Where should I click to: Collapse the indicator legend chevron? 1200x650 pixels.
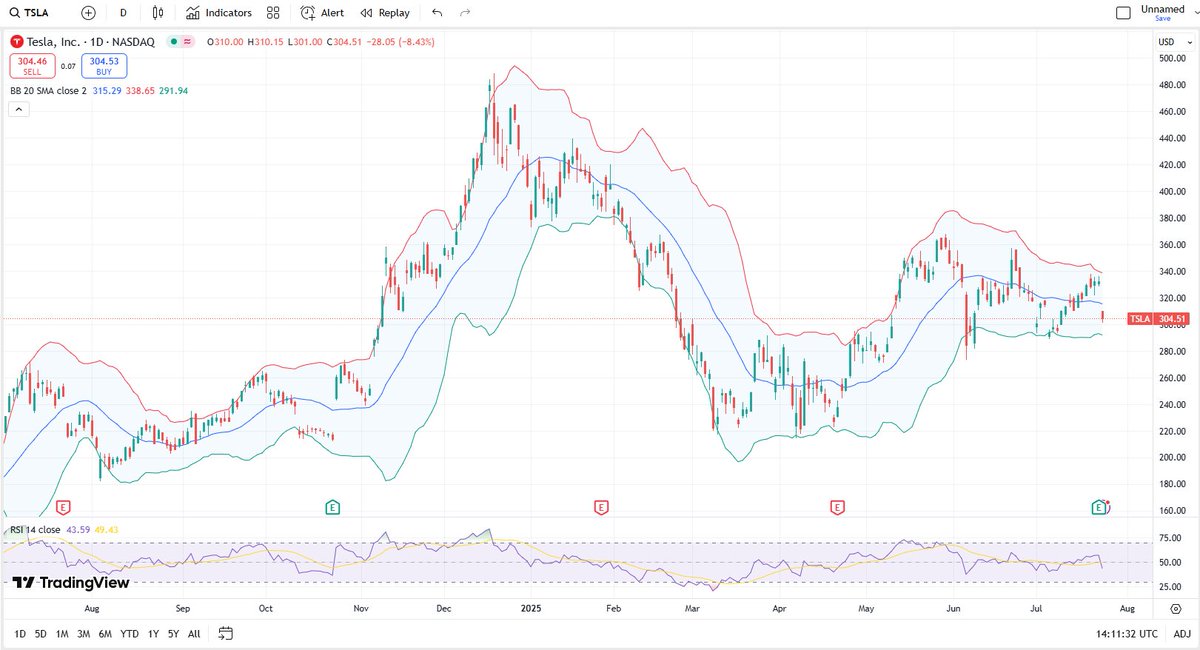(x=18, y=109)
